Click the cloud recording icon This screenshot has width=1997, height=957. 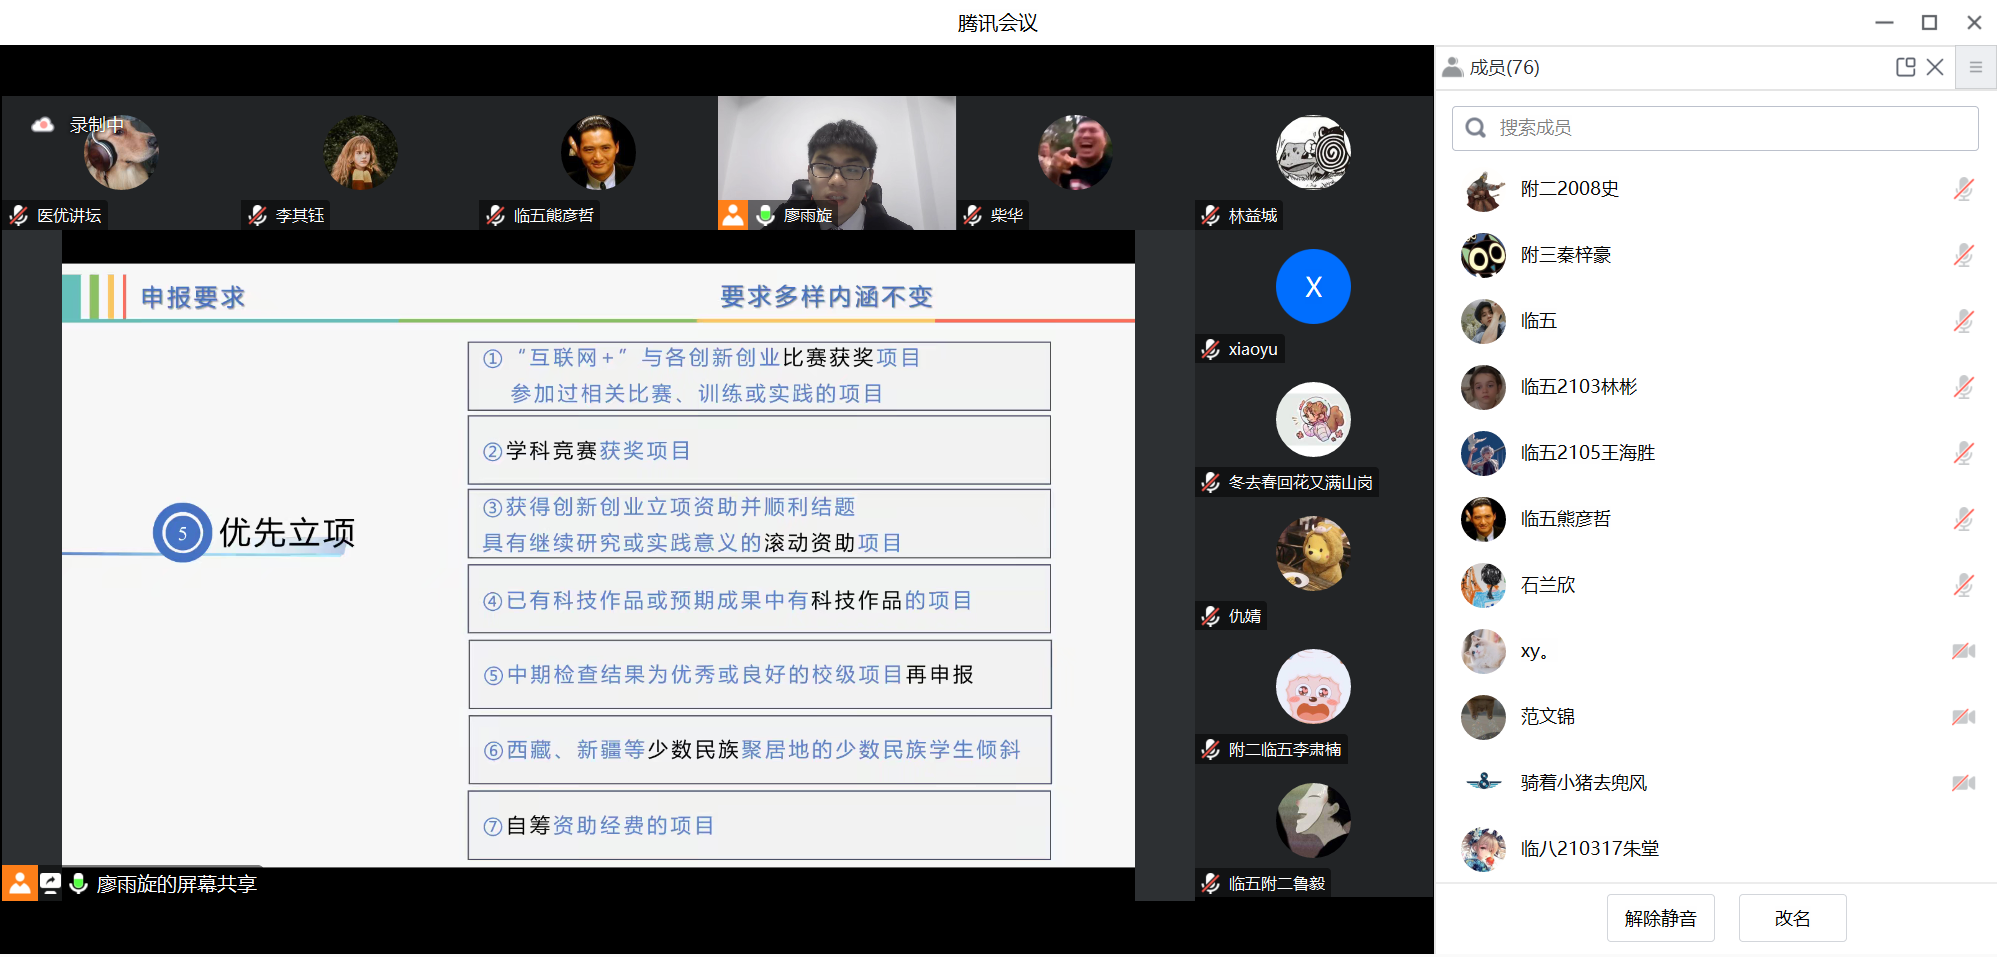click(42, 125)
